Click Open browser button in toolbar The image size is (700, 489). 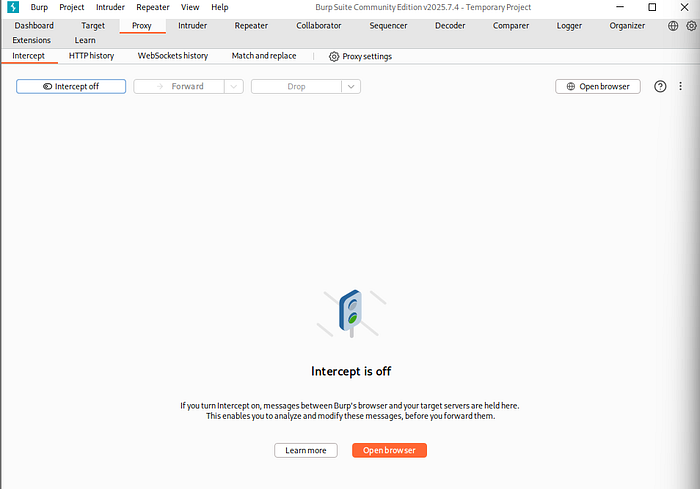coord(598,86)
